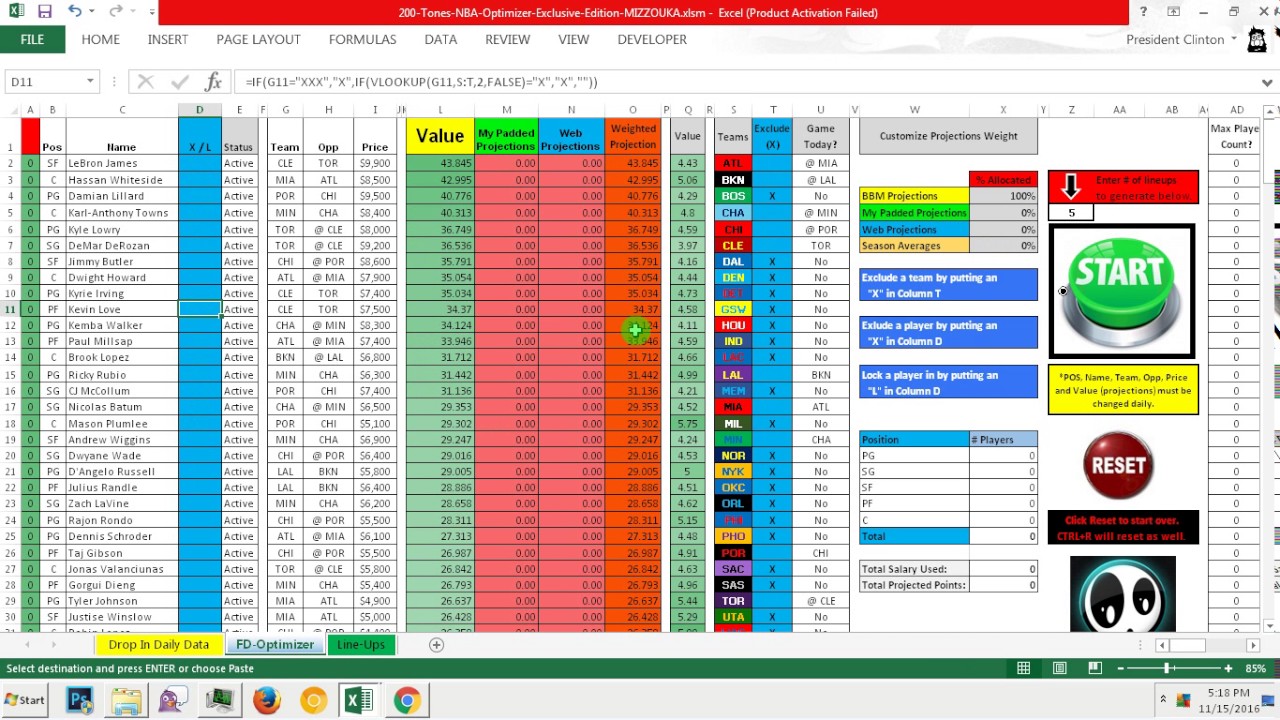
Task: Click the LAL team color cell
Action: pos(733,375)
